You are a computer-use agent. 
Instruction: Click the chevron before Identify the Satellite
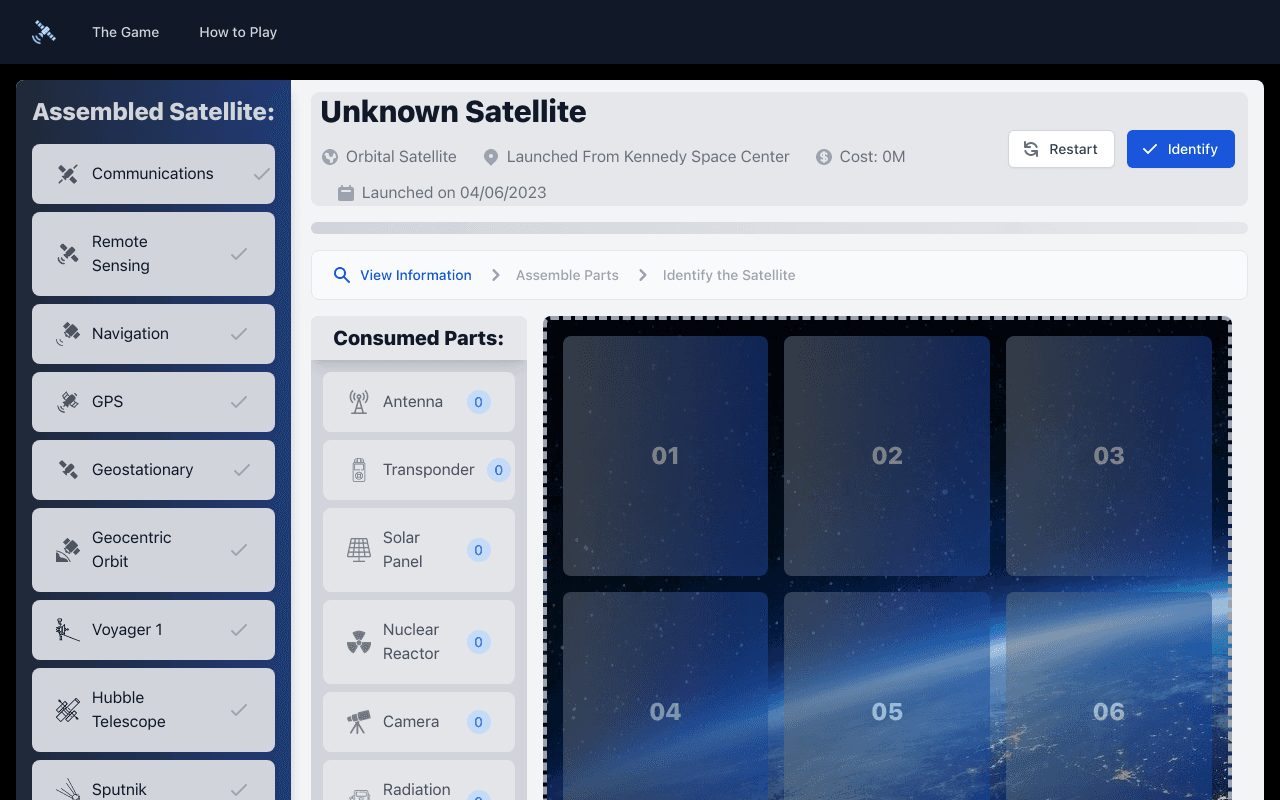pos(642,274)
